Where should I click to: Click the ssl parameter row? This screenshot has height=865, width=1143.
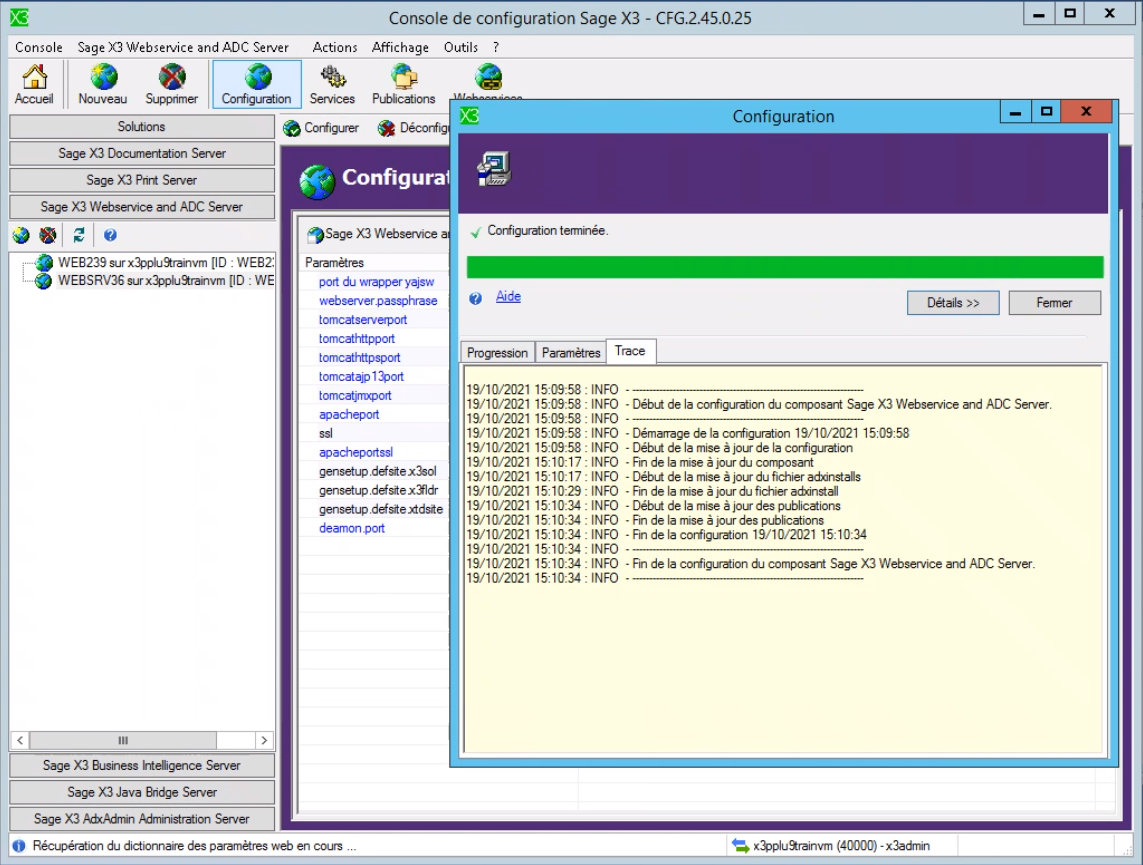point(373,434)
